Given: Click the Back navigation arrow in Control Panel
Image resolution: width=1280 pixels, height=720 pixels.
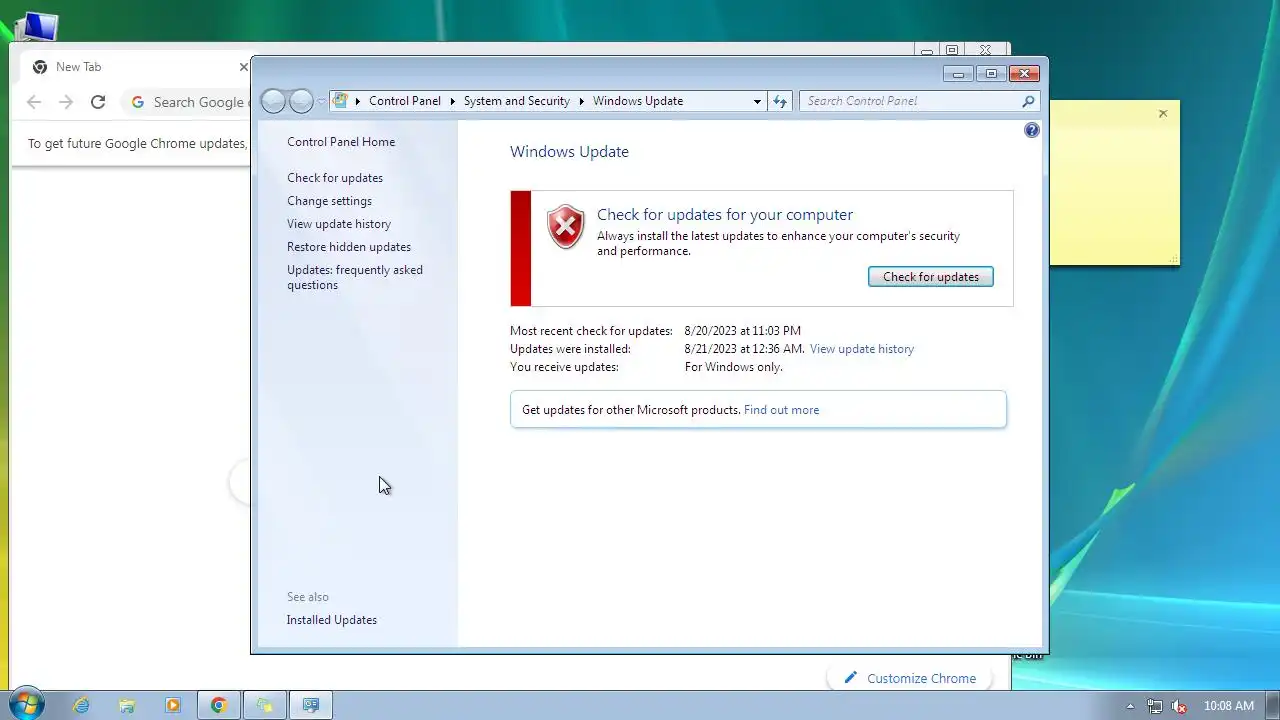Looking at the screenshot, I should [273, 101].
